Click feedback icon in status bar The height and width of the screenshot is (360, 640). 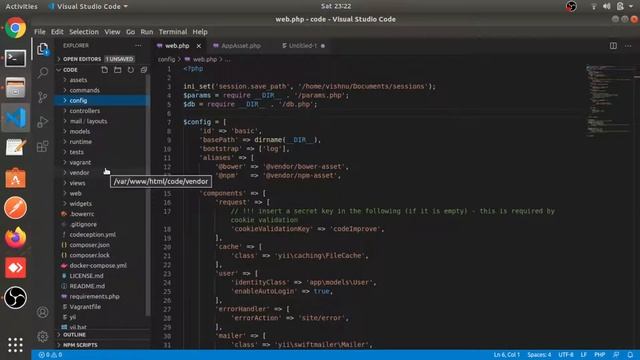coord(616,355)
